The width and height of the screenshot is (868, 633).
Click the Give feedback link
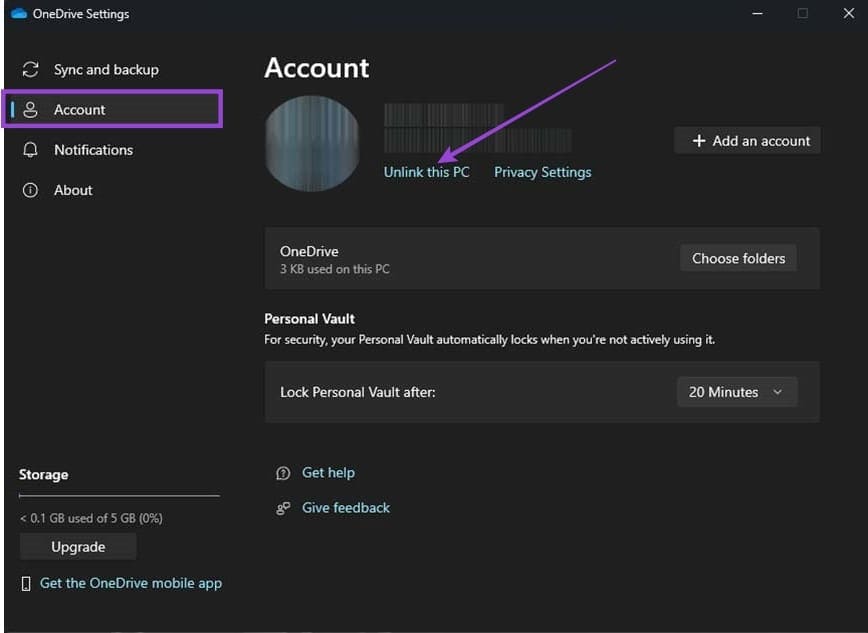346,508
